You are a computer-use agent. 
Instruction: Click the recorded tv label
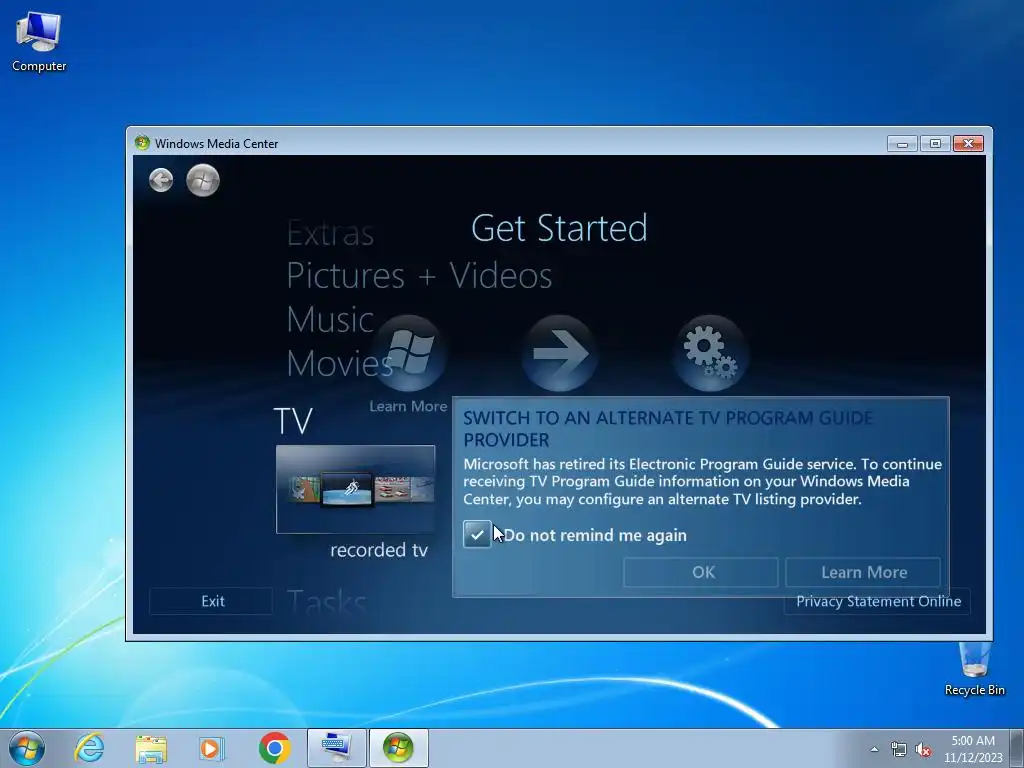(x=379, y=550)
